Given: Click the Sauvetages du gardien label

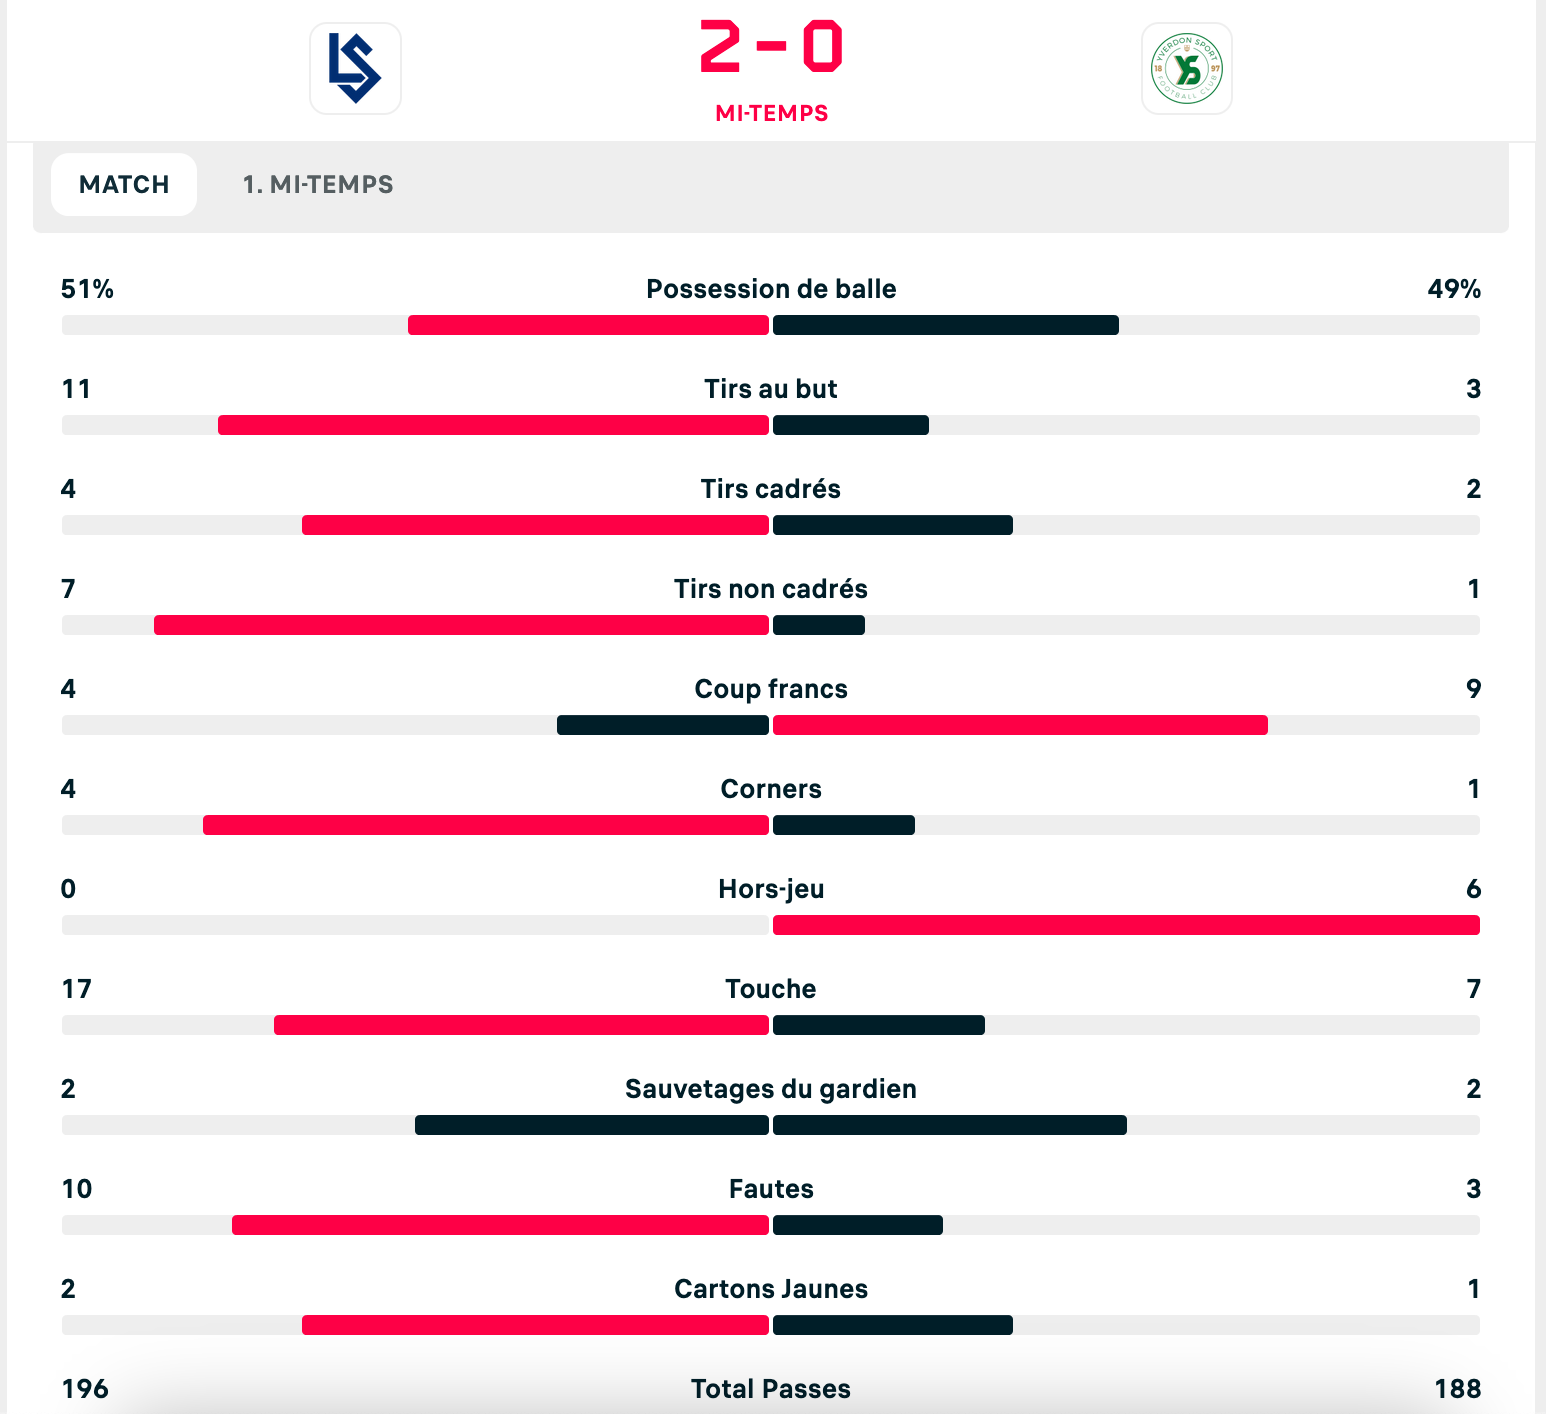Looking at the screenshot, I should [x=771, y=1089].
